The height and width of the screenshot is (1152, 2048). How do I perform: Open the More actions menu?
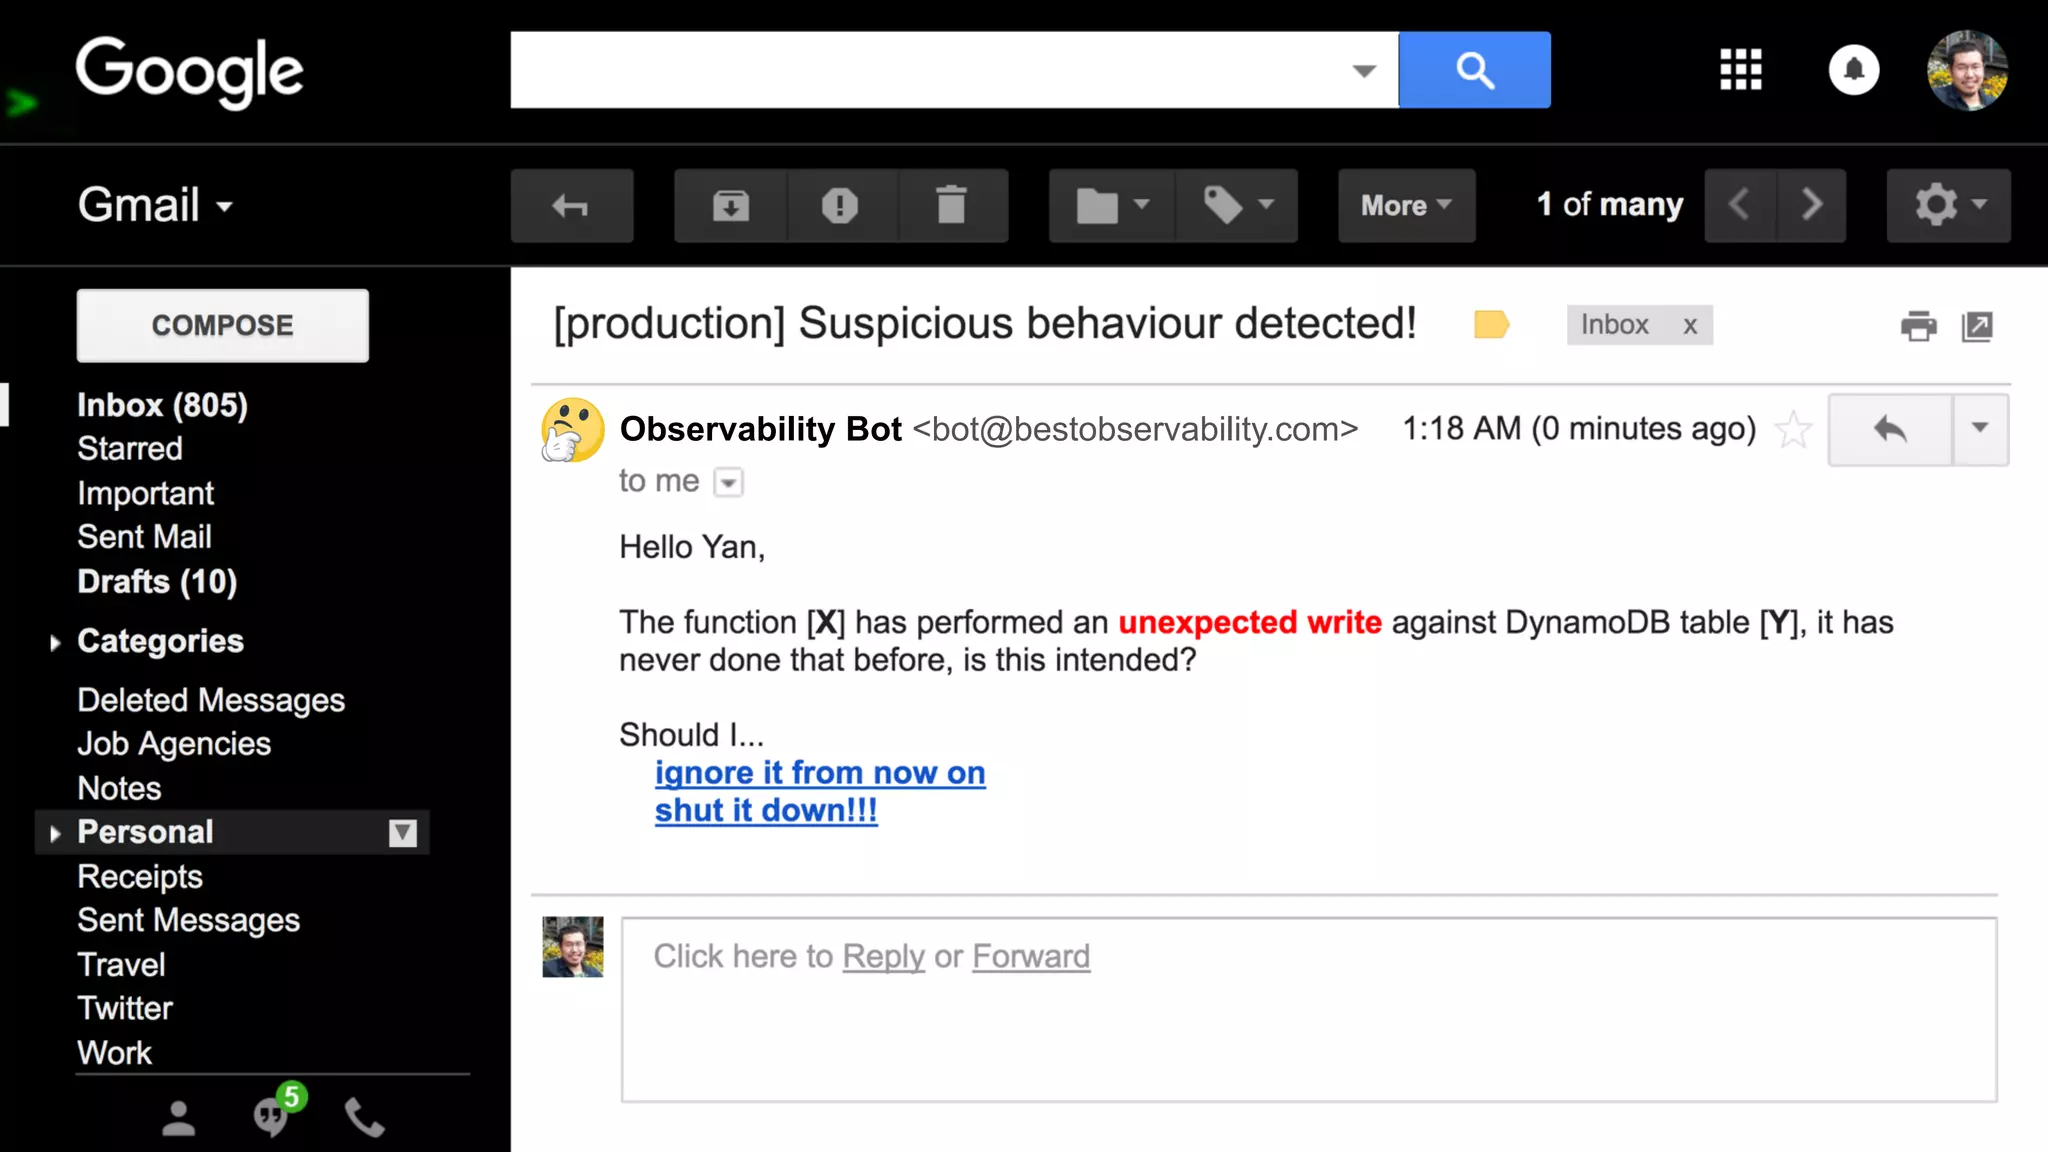[x=1407, y=206]
